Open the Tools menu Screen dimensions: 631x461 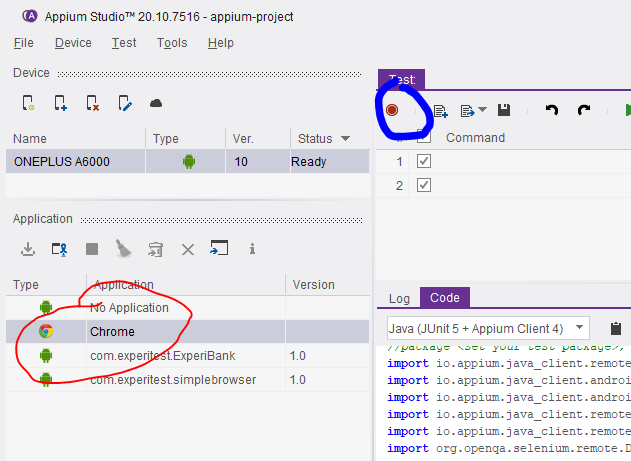pyautogui.click(x=172, y=43)
